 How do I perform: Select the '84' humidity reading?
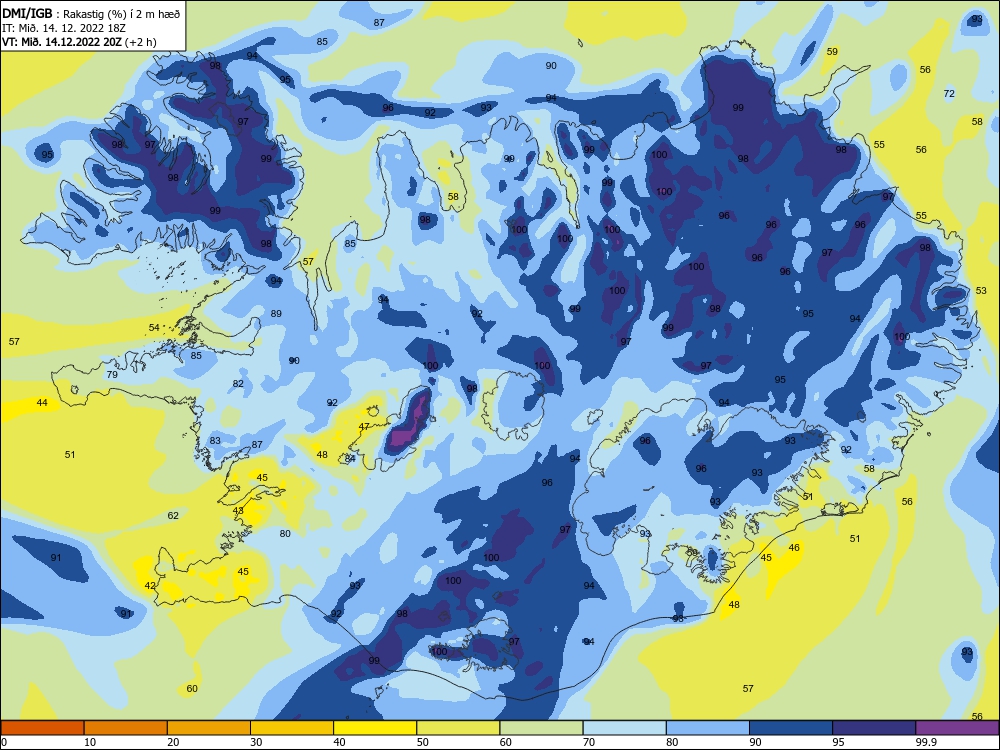click(x=350, y=458)
